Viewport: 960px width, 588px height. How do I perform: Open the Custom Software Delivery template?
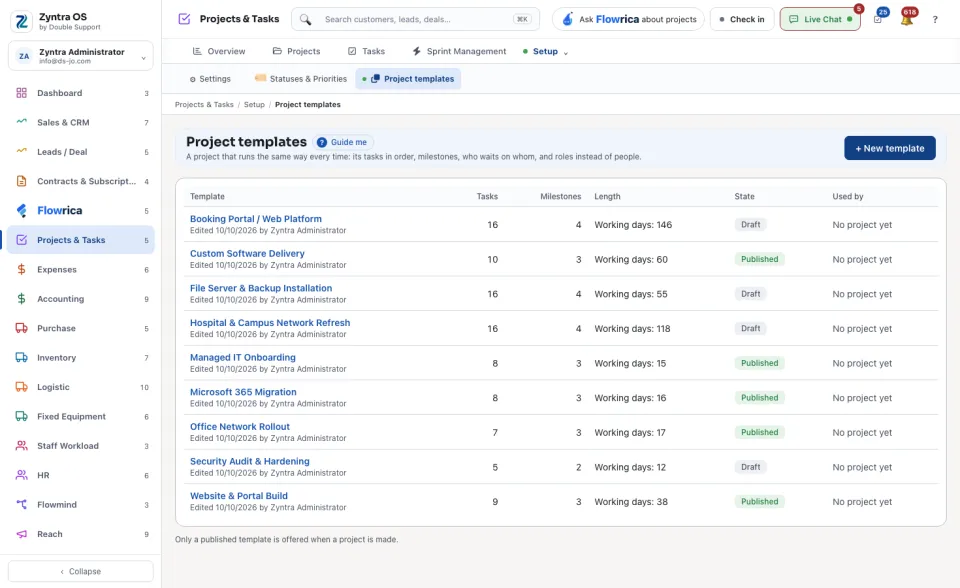point(247,254)
